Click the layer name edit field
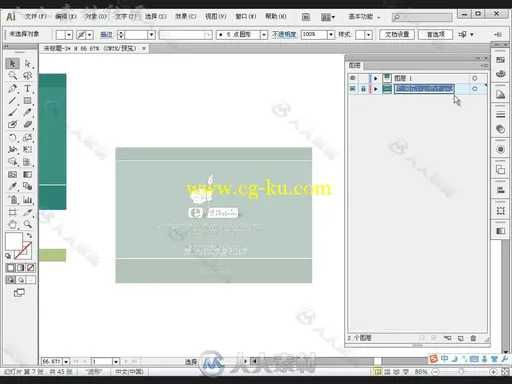This screenshot has height=384, width=512. point(424,89)
